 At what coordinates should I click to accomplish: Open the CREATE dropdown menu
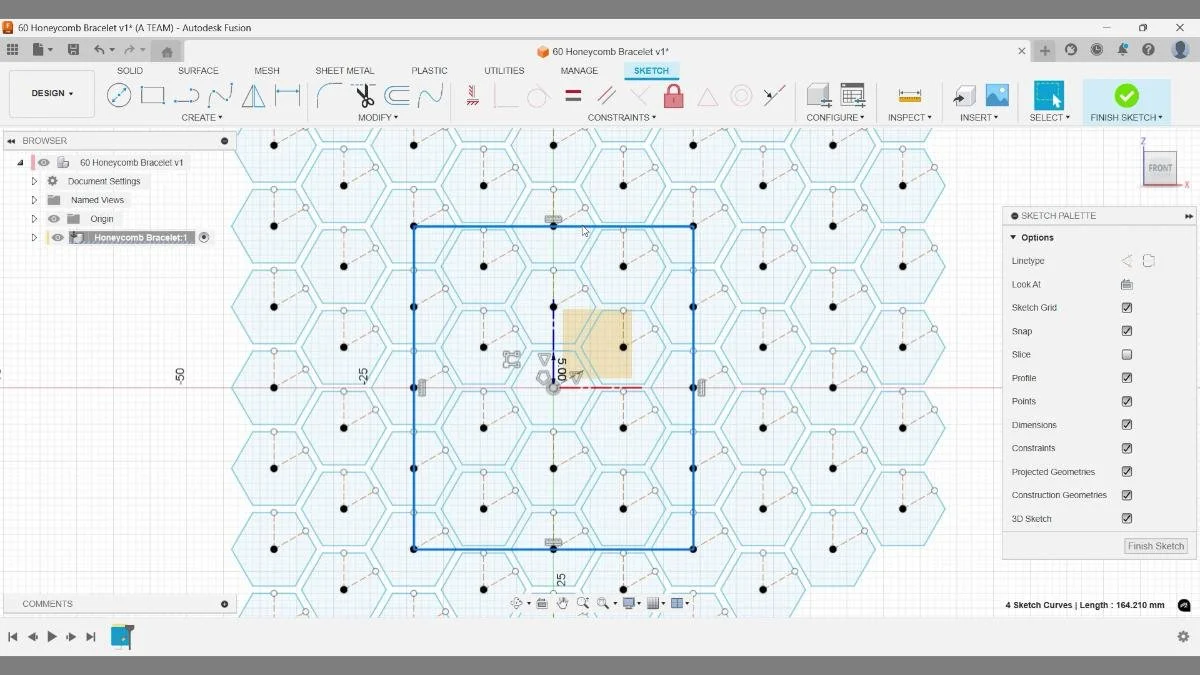[x=202, y=117]
